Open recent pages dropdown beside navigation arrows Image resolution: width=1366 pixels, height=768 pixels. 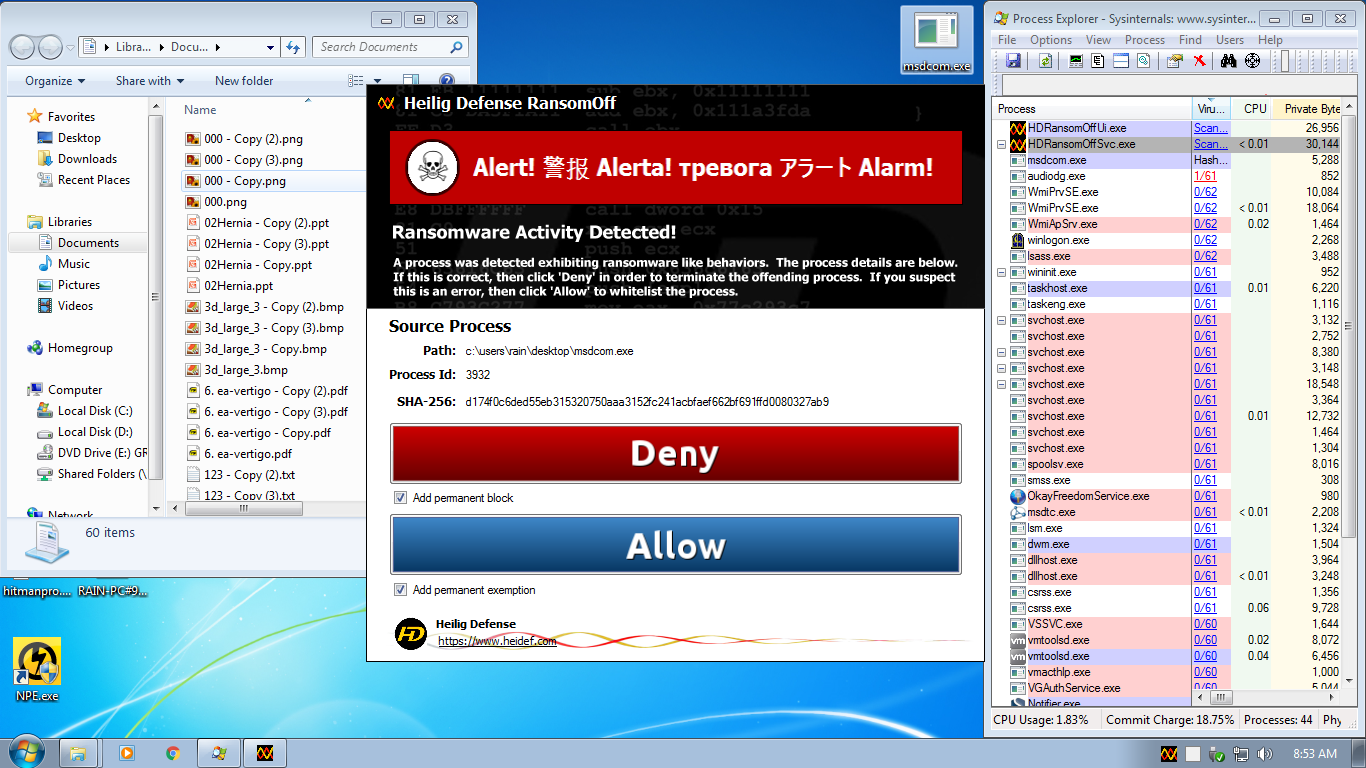click(x=70, y=47)
